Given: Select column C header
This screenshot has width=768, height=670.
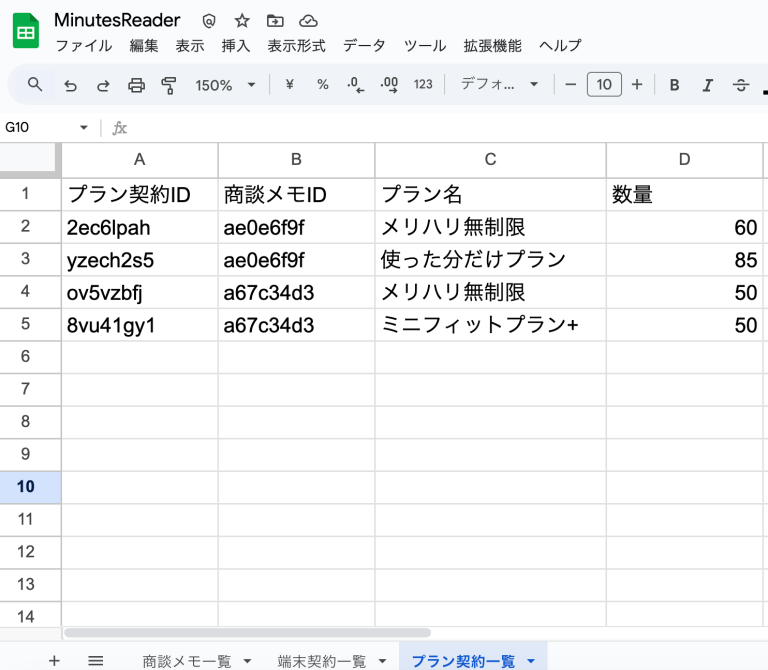Looking at the screenshot, I should click(490, 160).
